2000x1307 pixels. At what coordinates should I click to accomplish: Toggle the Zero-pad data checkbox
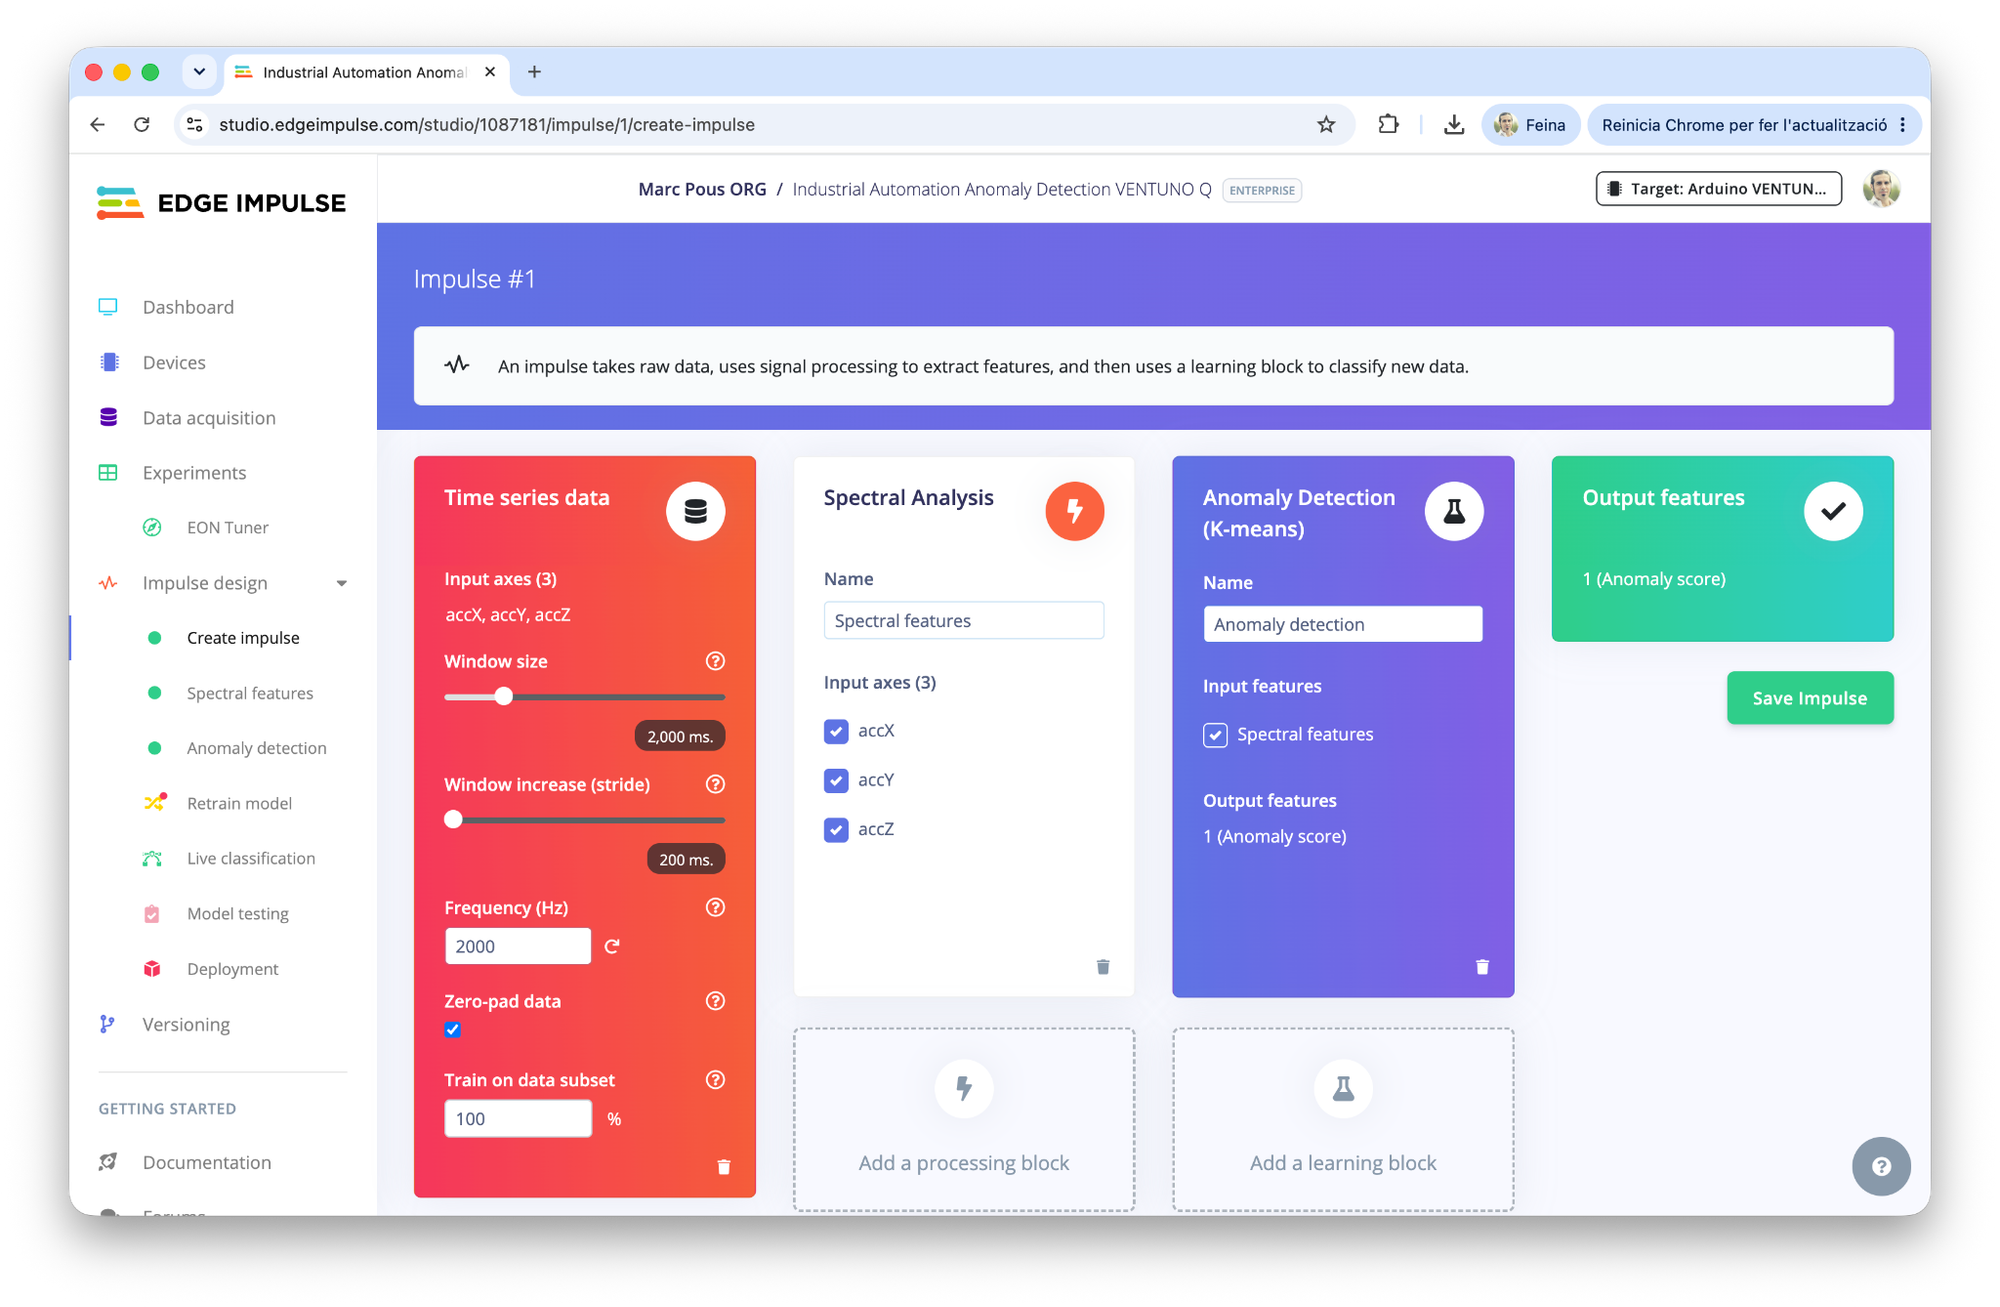pyautogui.click(x=453, y=1029)
